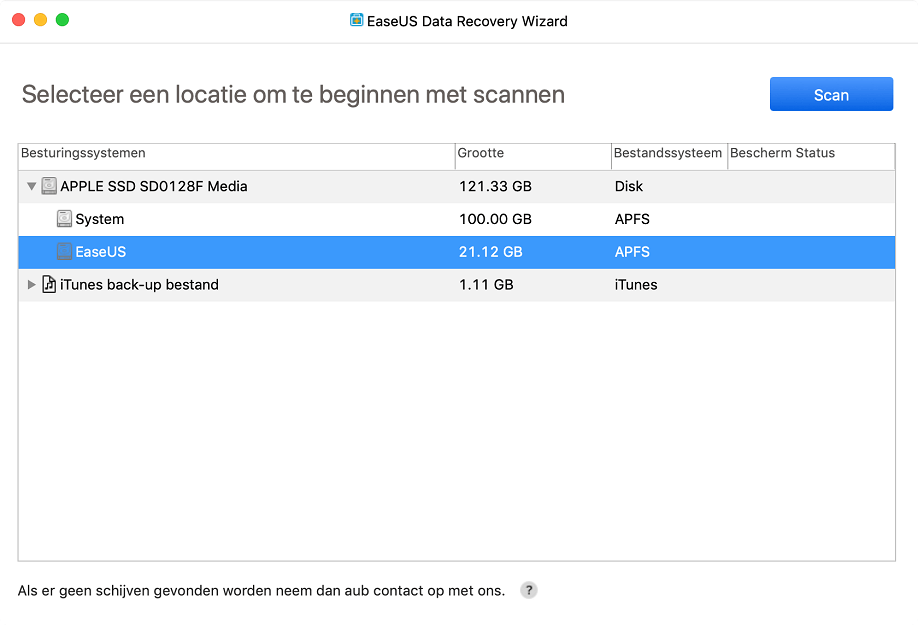Sort by the Bescherm Status column header
Viewport: 918px width, 625px height.
pyautogui.click(x=811, y=156)
